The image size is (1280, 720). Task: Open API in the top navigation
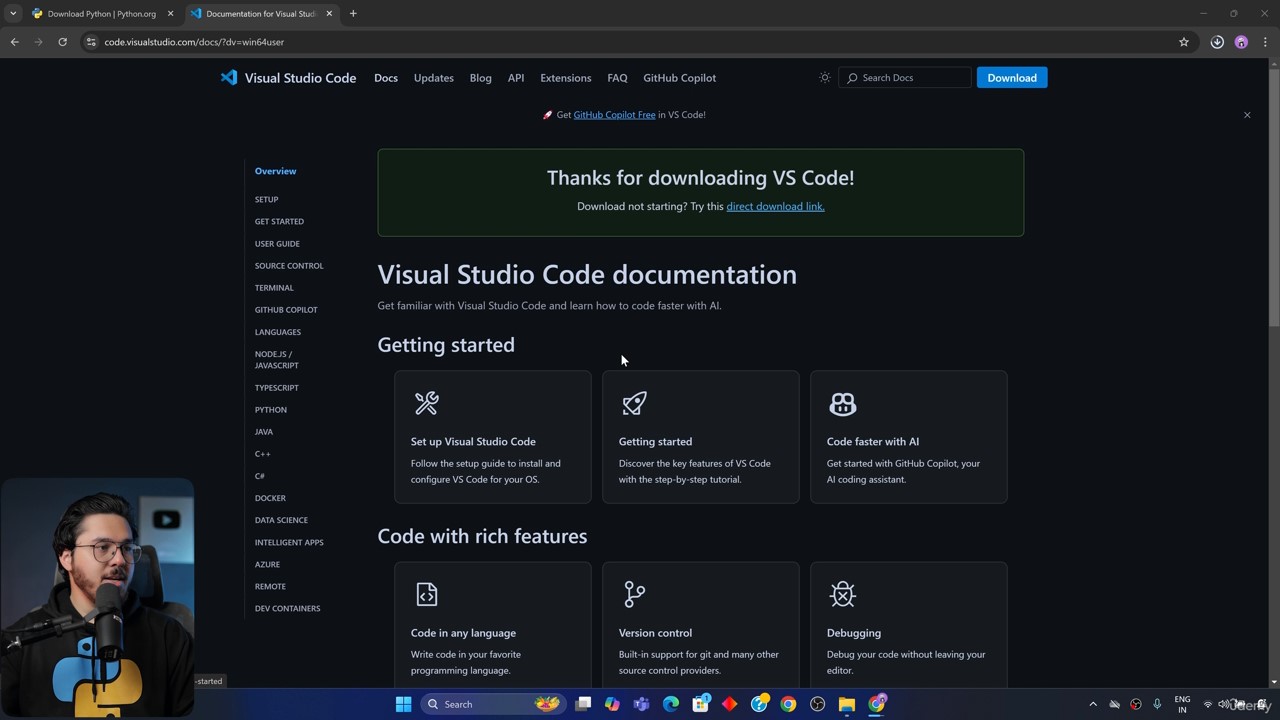(x=516, y=78)
